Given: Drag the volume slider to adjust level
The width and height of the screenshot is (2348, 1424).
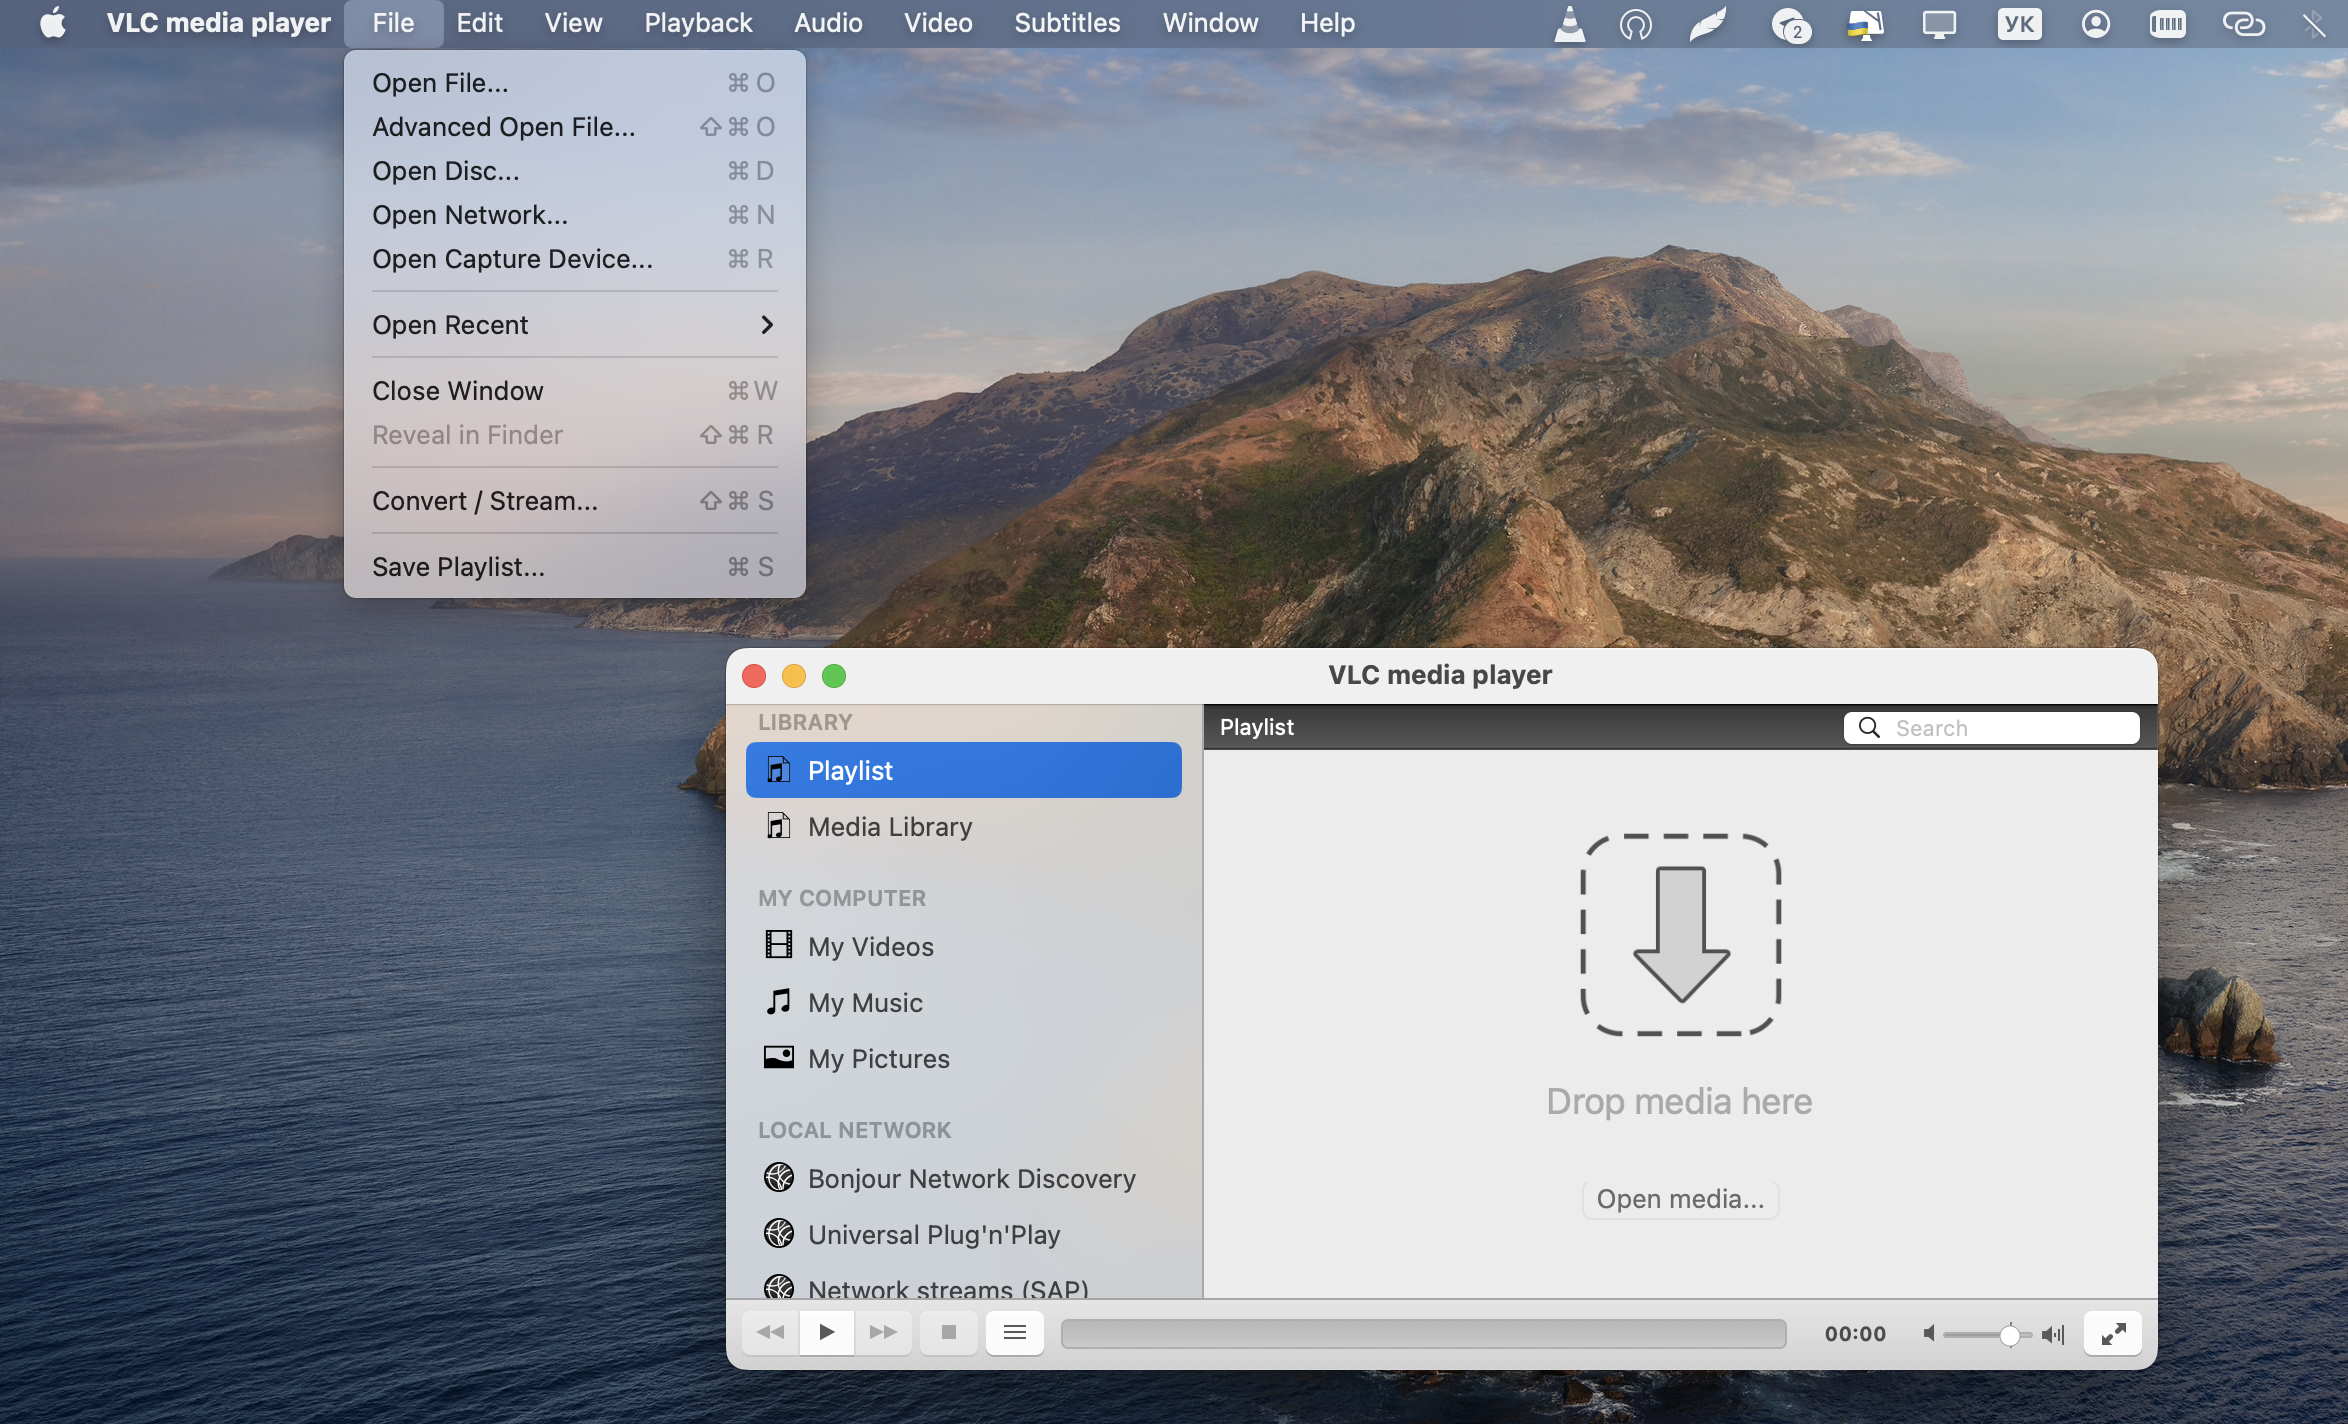Looking at the screenshot, I should [x=2008, y=1332].
